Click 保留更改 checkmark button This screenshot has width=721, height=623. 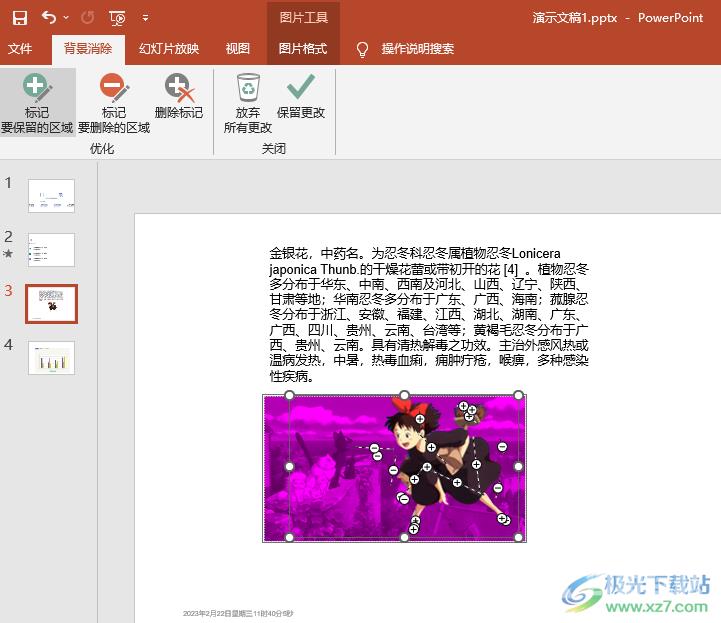coord(301,97)
